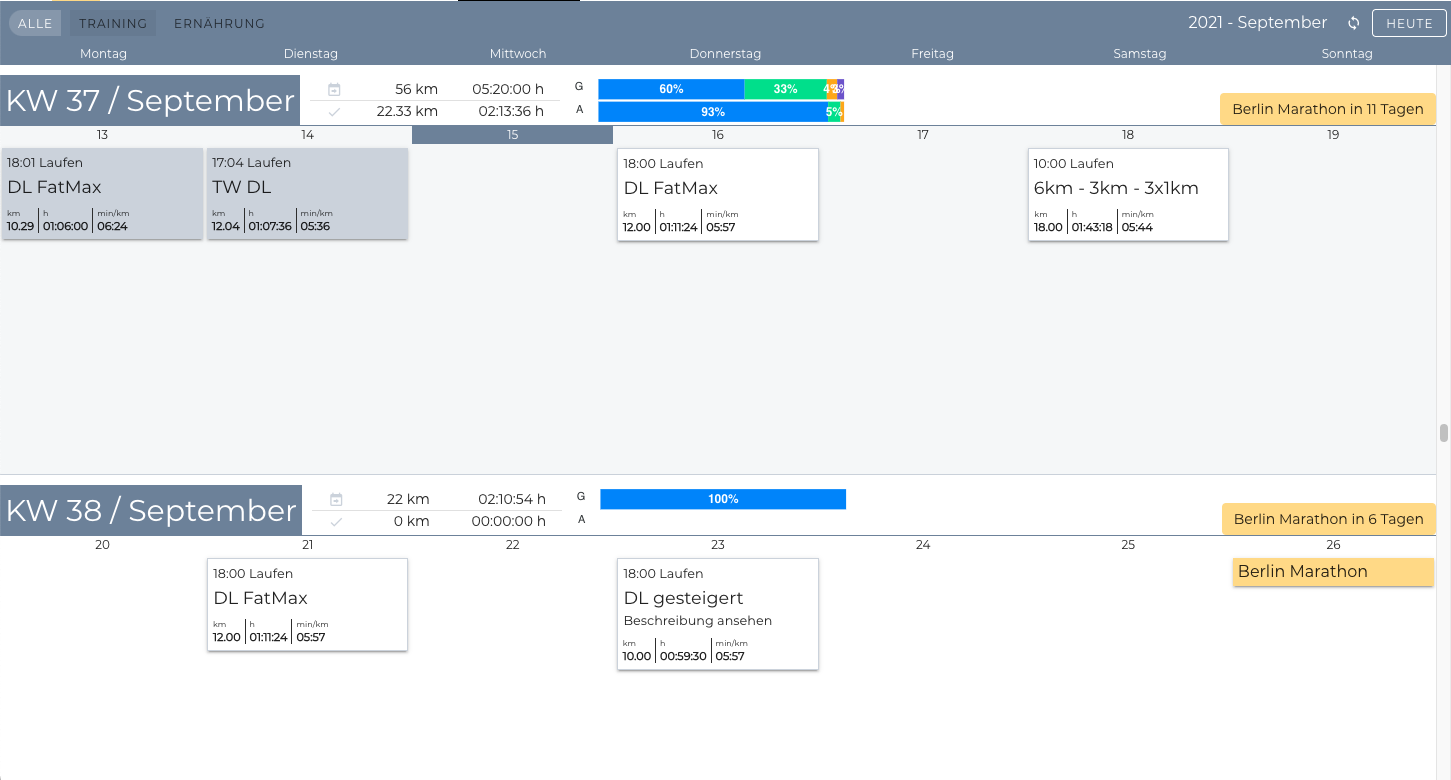The image size is (1451, 780).
Task: Click the Berlin Marathon in 11 Tagen badge
Action: click(1327, 109)
